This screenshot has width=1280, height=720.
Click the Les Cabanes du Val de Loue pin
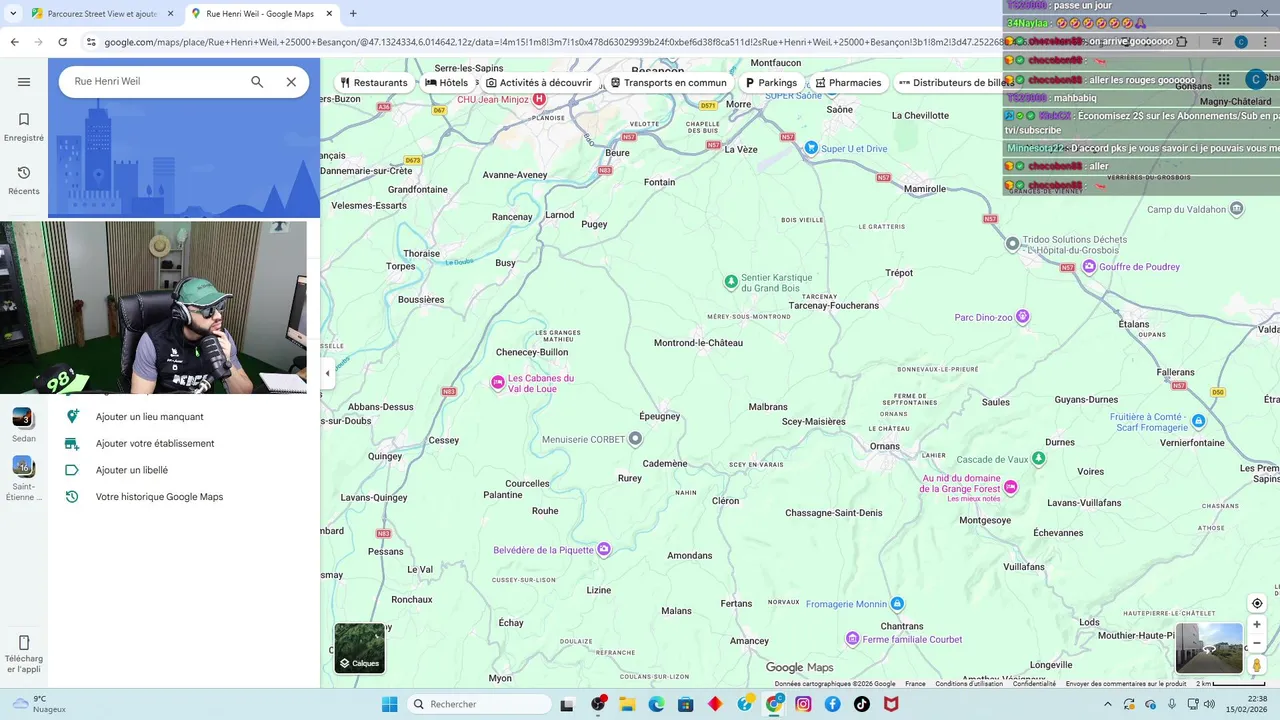(498, 382)
